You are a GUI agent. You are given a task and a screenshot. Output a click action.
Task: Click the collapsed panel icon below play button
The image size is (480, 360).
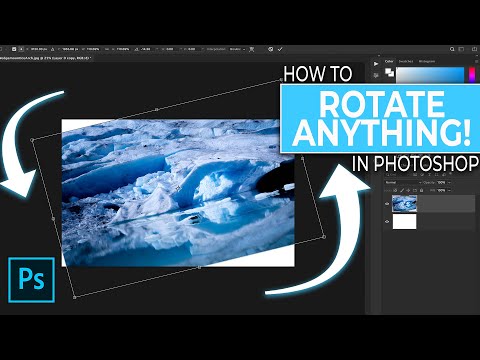[376, 75]
